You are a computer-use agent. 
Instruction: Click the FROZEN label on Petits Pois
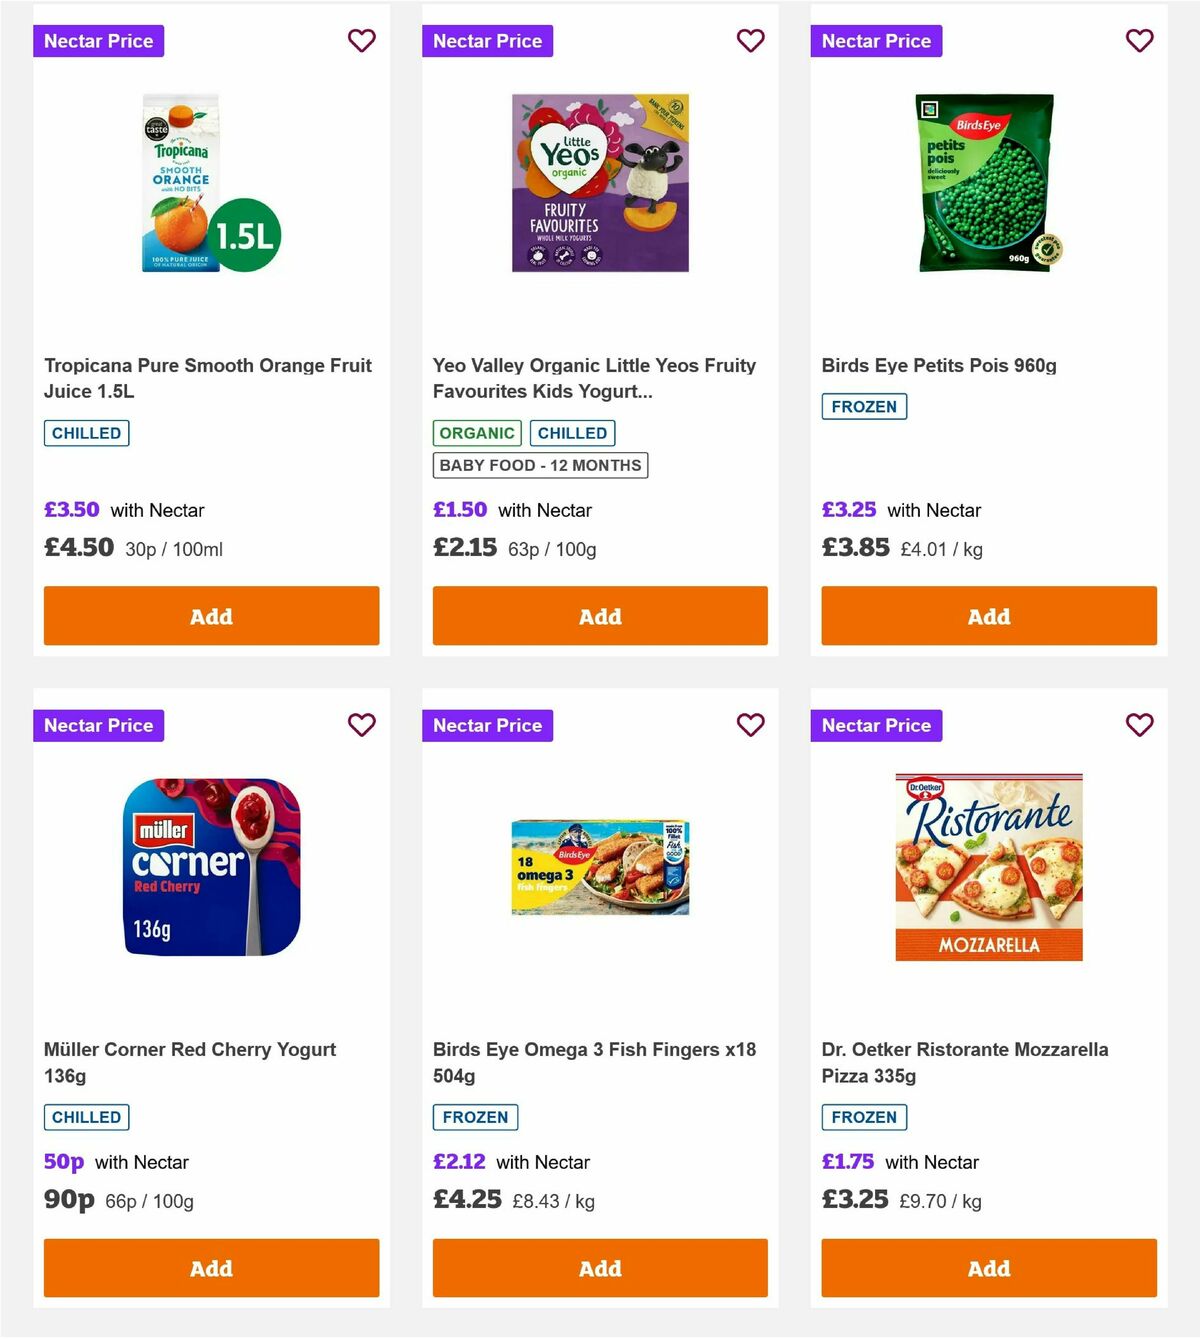click(x=864, y=407)
